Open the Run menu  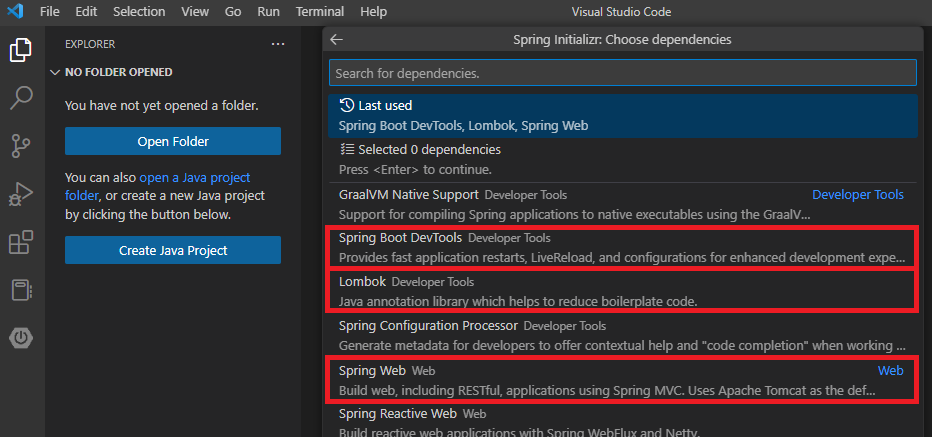pos(269,11)
